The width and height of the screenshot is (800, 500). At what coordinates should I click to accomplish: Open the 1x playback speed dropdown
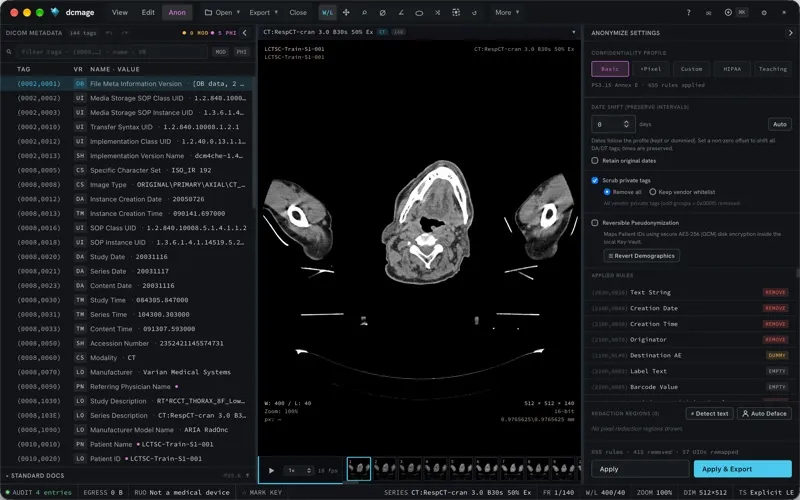299,470
